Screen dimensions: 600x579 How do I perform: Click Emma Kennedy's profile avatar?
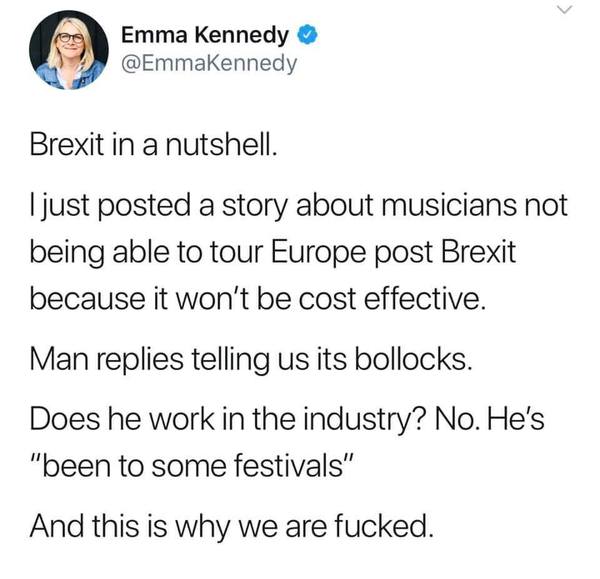tap(68, 50)
